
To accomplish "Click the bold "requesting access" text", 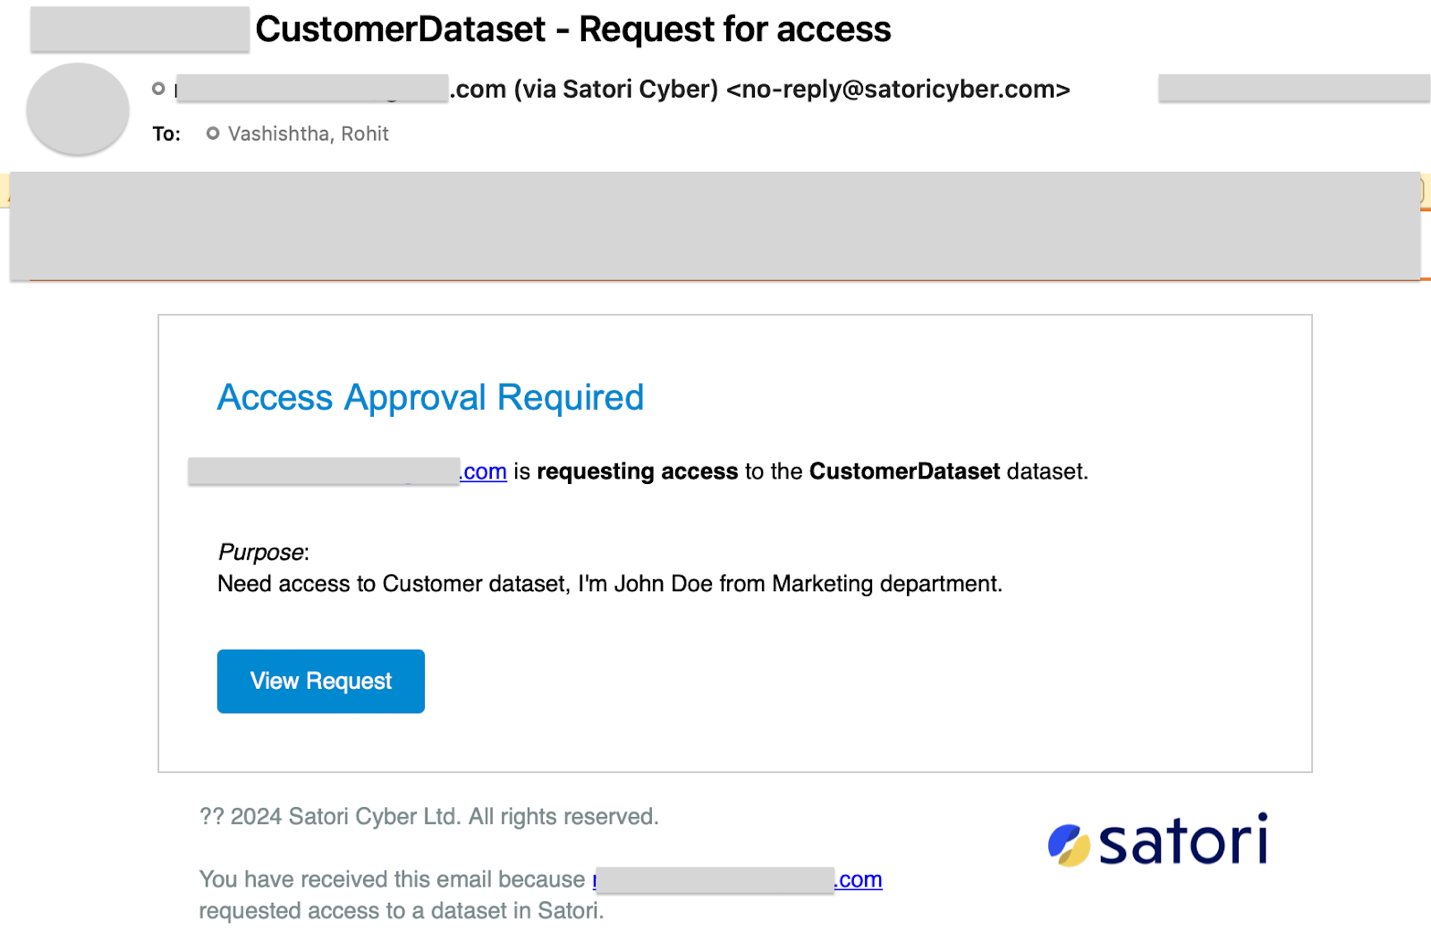I will 637,471.
